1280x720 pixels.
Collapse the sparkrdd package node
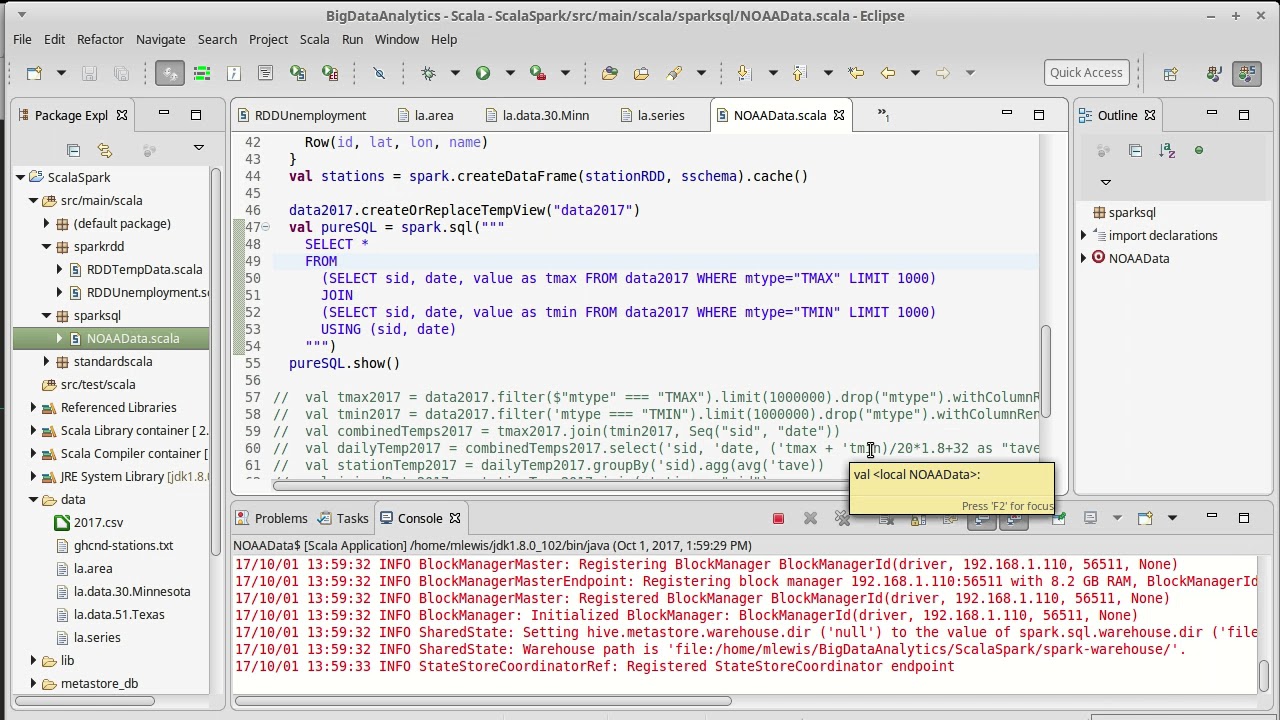pyautogui.click(x=46, y=246)
